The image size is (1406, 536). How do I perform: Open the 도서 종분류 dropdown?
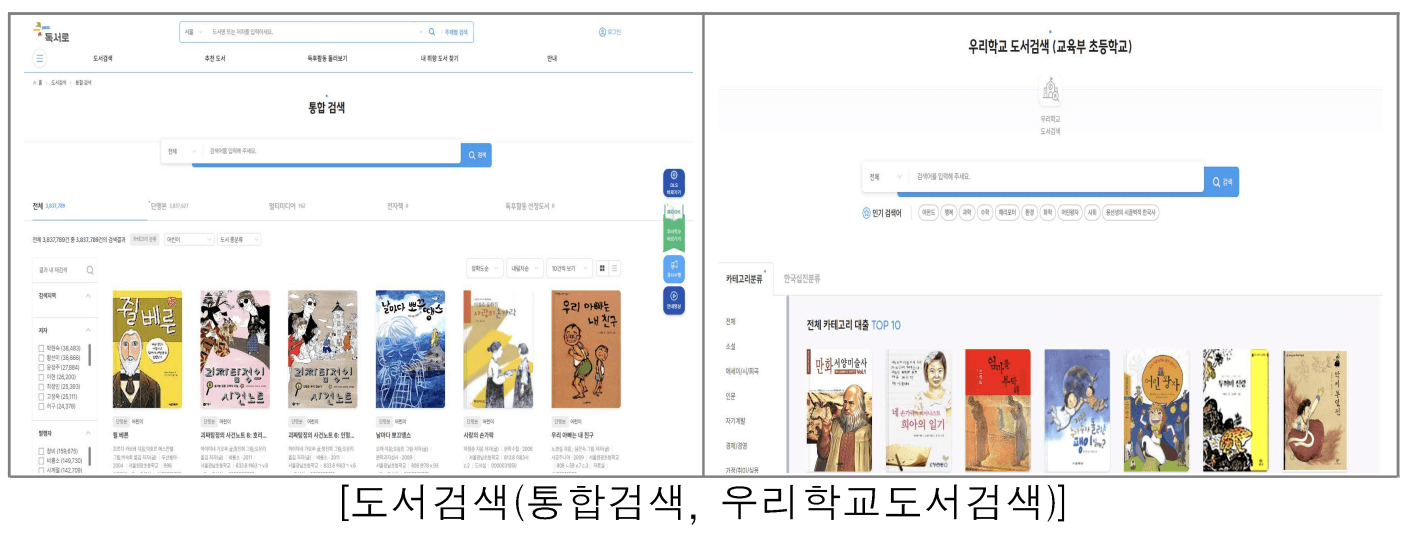click(x=239, y=239)
